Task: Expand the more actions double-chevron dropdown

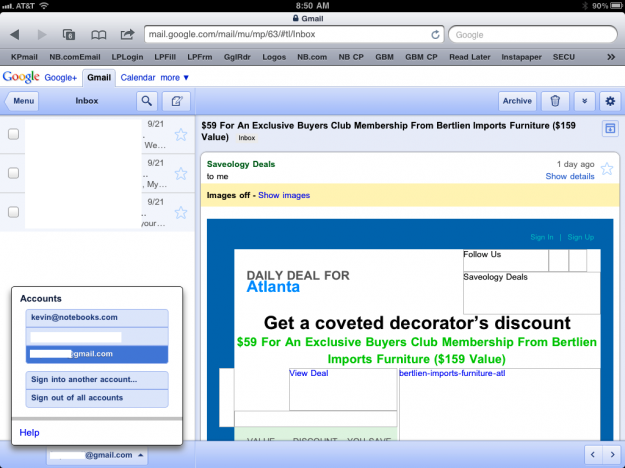Action: 584,101
